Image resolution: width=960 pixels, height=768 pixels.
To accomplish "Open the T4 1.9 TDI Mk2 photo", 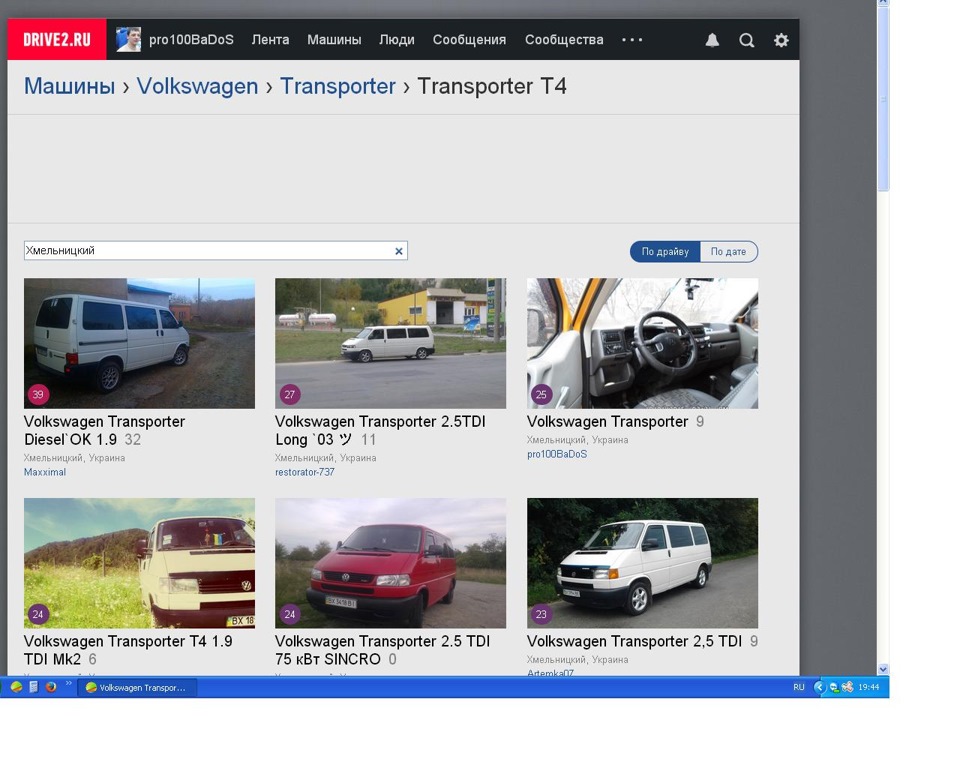I will (x=139, y=563).
